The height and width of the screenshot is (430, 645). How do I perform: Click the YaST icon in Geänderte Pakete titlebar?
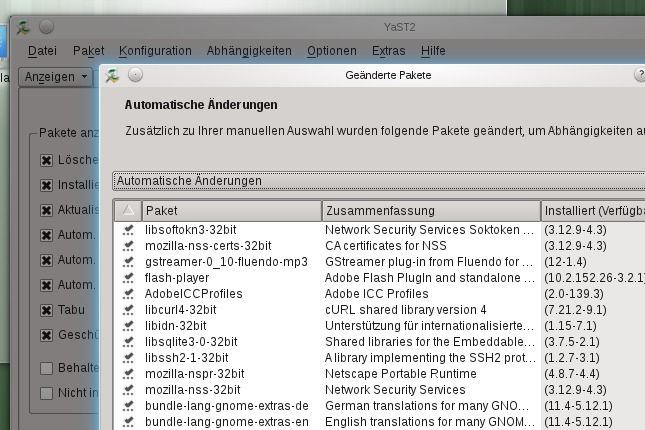[112, 75]
